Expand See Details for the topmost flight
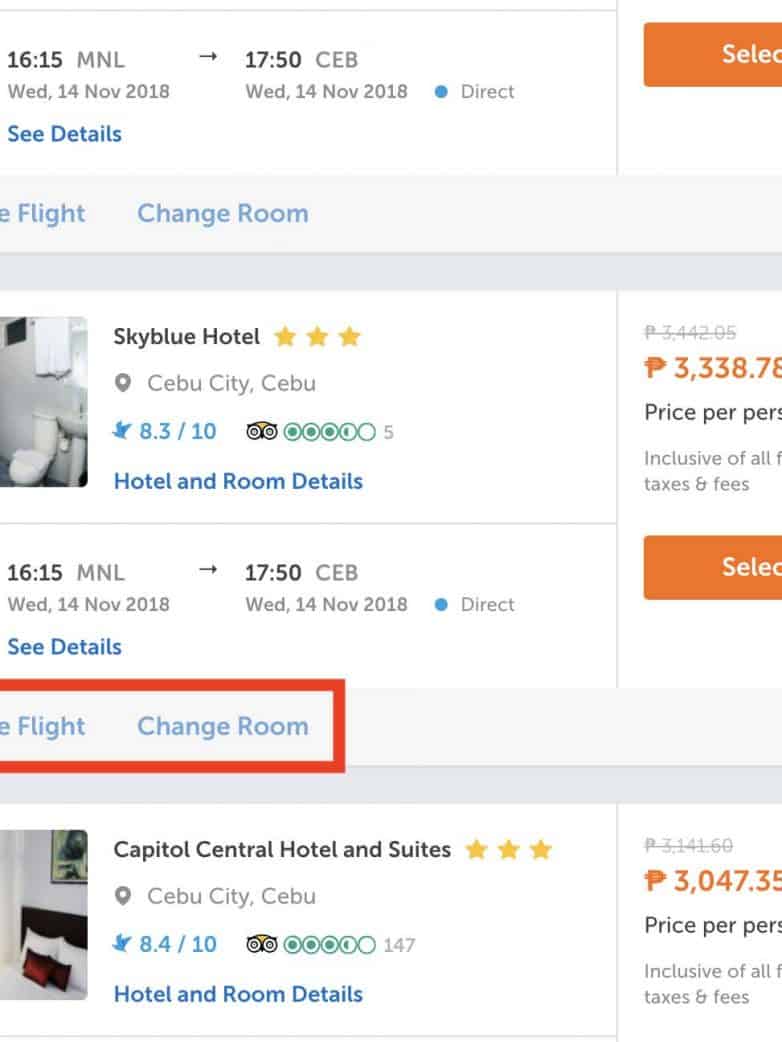This screenshot has height=1042, width=782. pyautogui.click(x=64, y=134)
